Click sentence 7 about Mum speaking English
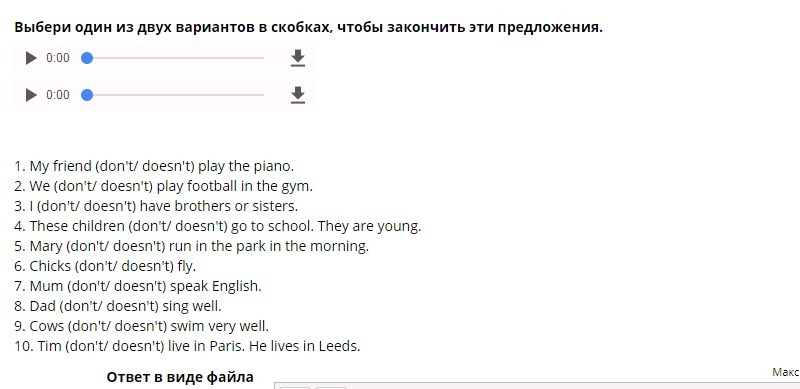This screenshot has height=389, width=800. pos(138,286)
